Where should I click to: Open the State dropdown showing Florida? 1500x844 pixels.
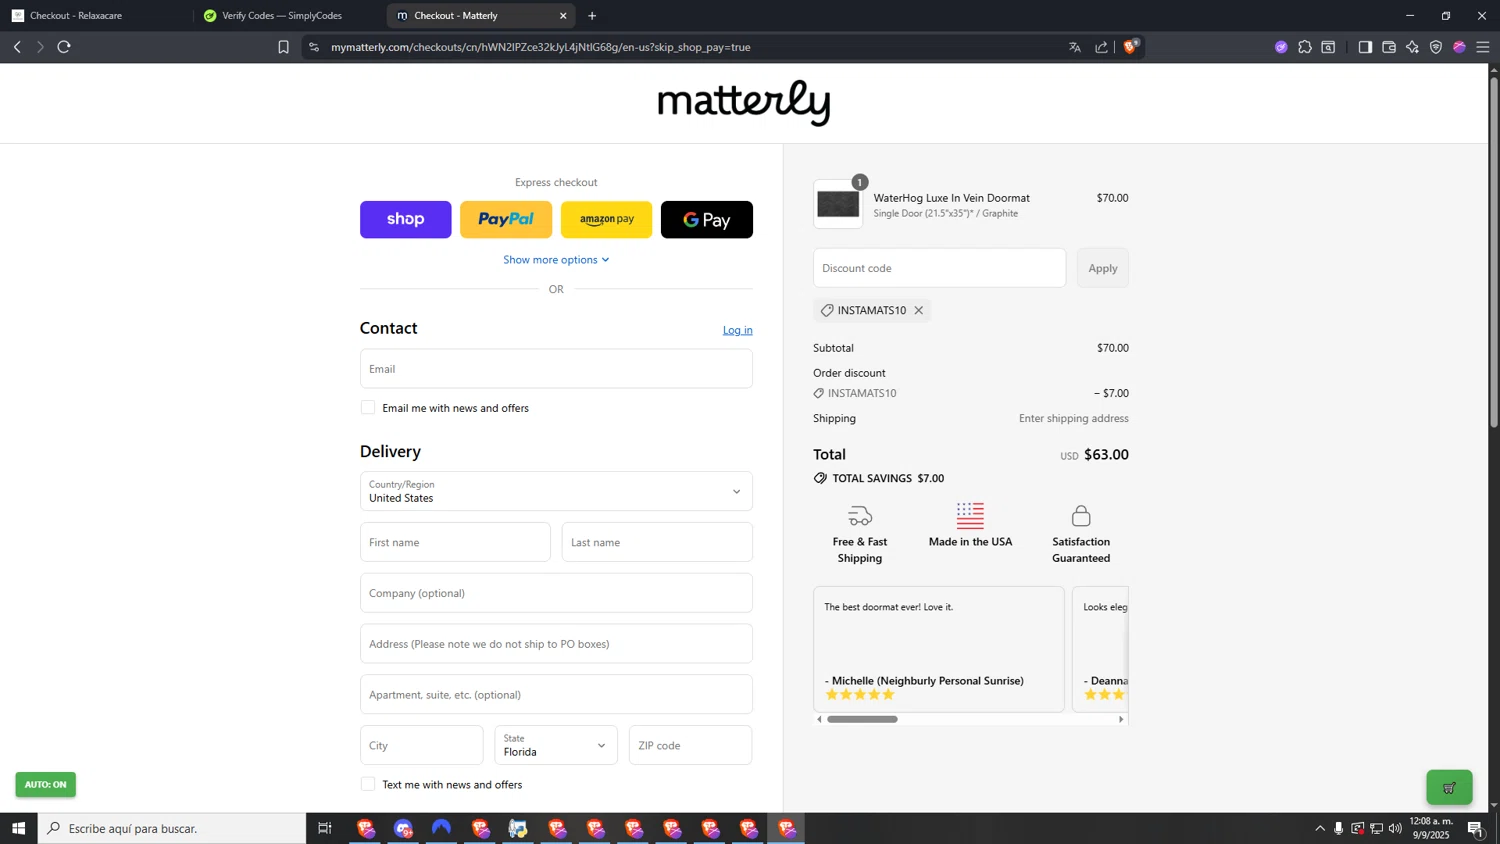coord(556,745)
